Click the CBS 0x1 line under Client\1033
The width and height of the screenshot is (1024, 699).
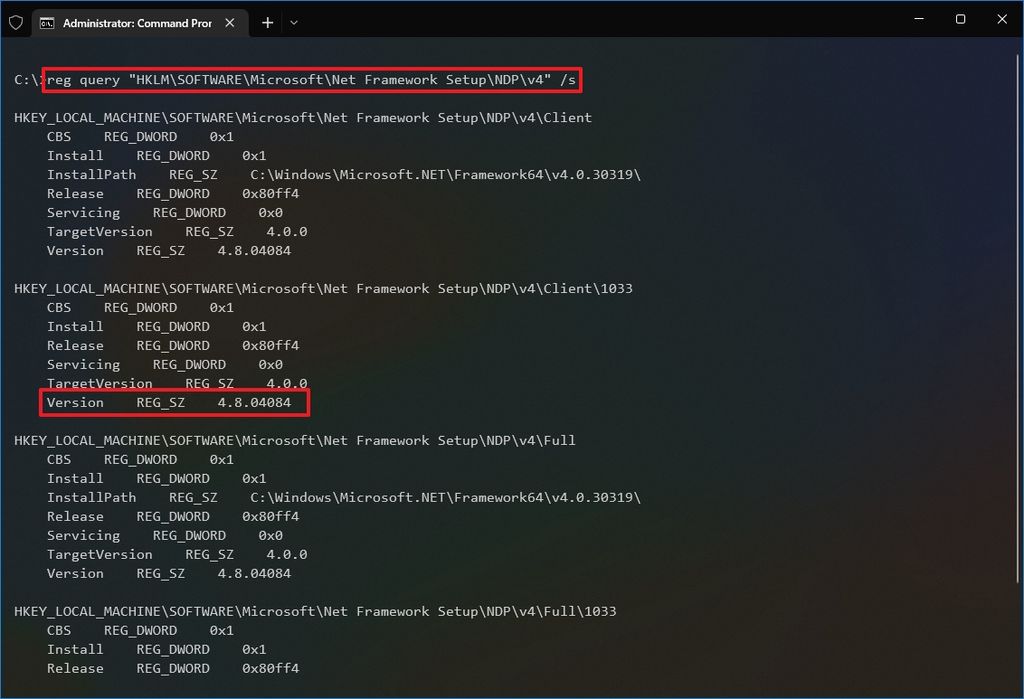(x=140, y=308)
